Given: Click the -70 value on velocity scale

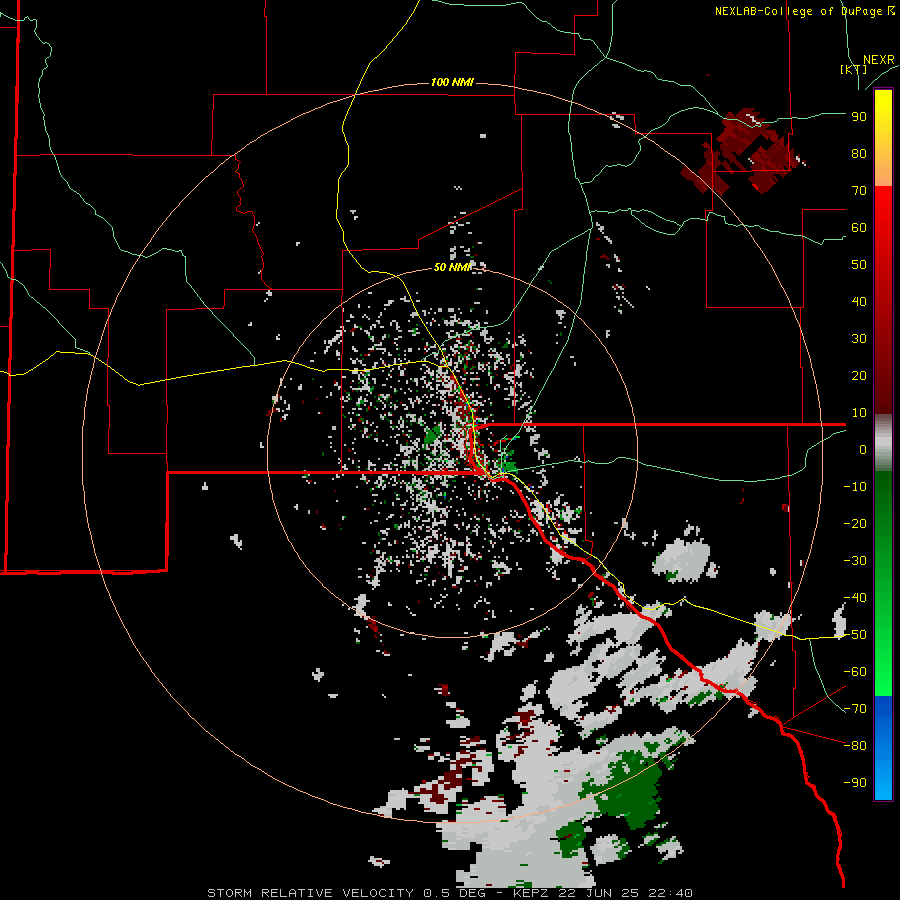Looking at the screenshot, I should click(855, 709).
